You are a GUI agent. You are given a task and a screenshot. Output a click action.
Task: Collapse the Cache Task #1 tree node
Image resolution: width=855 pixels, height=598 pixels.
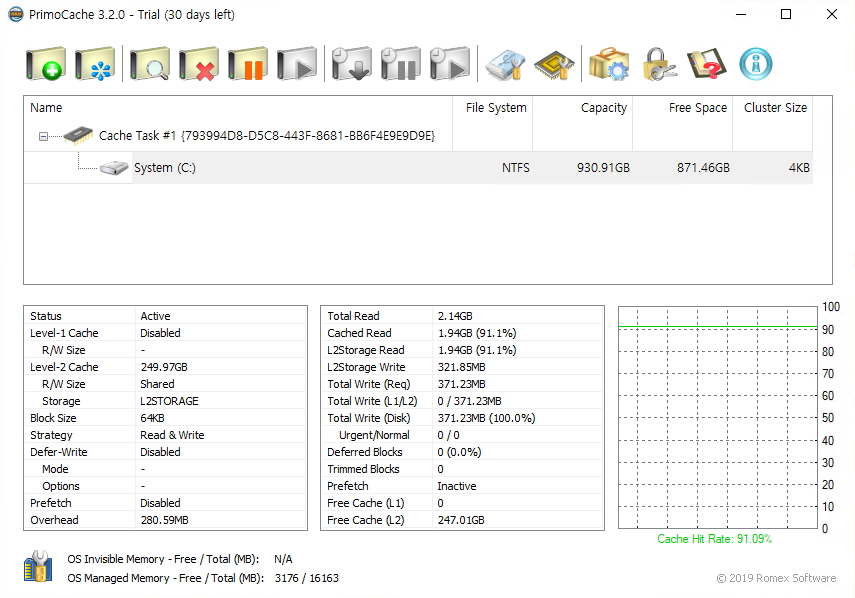tap(43, 136)
